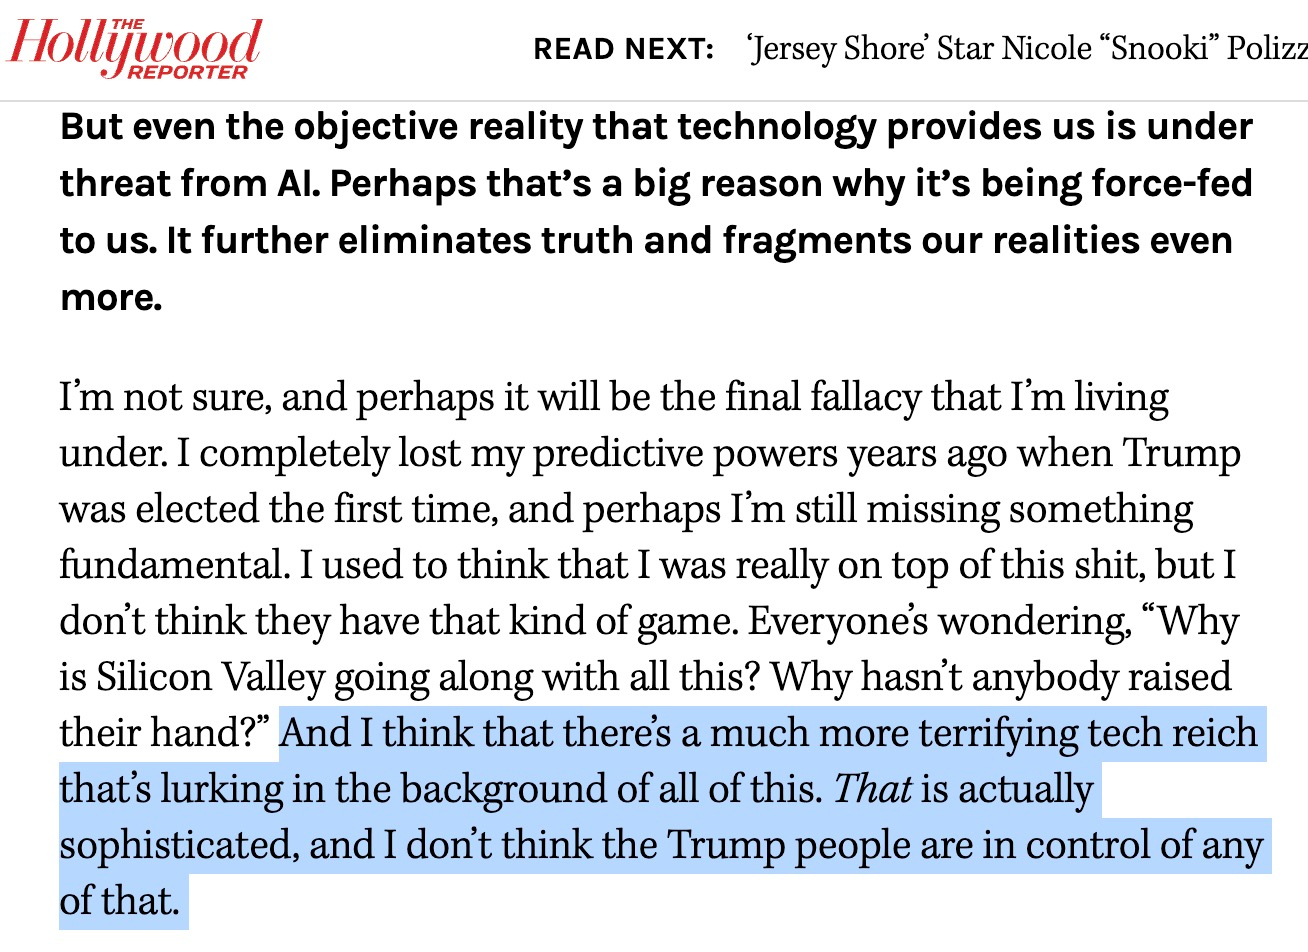The image size is (1308, 952).
Task: Click the bold word "fragments"
Action: (x=812, y=241)
